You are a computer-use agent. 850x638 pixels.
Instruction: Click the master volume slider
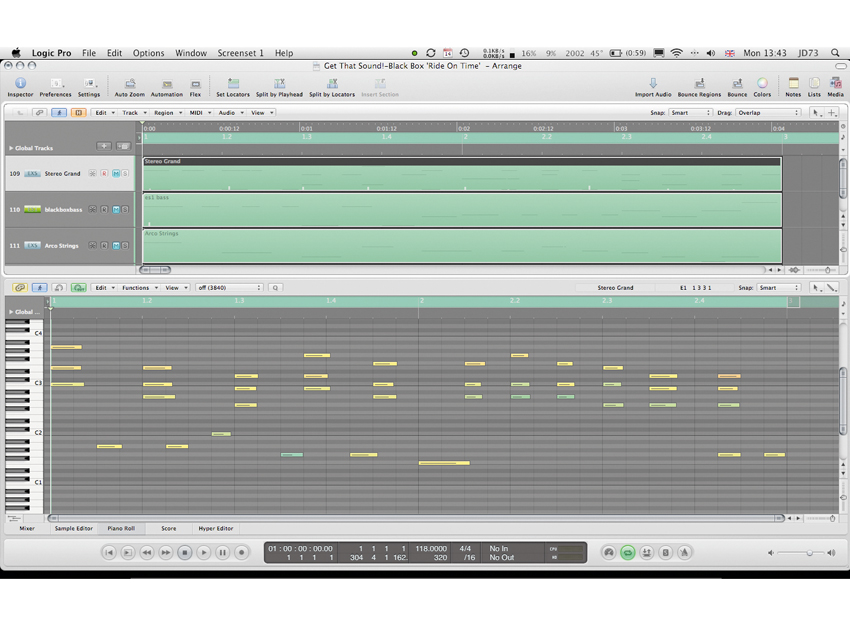(801, 553)
